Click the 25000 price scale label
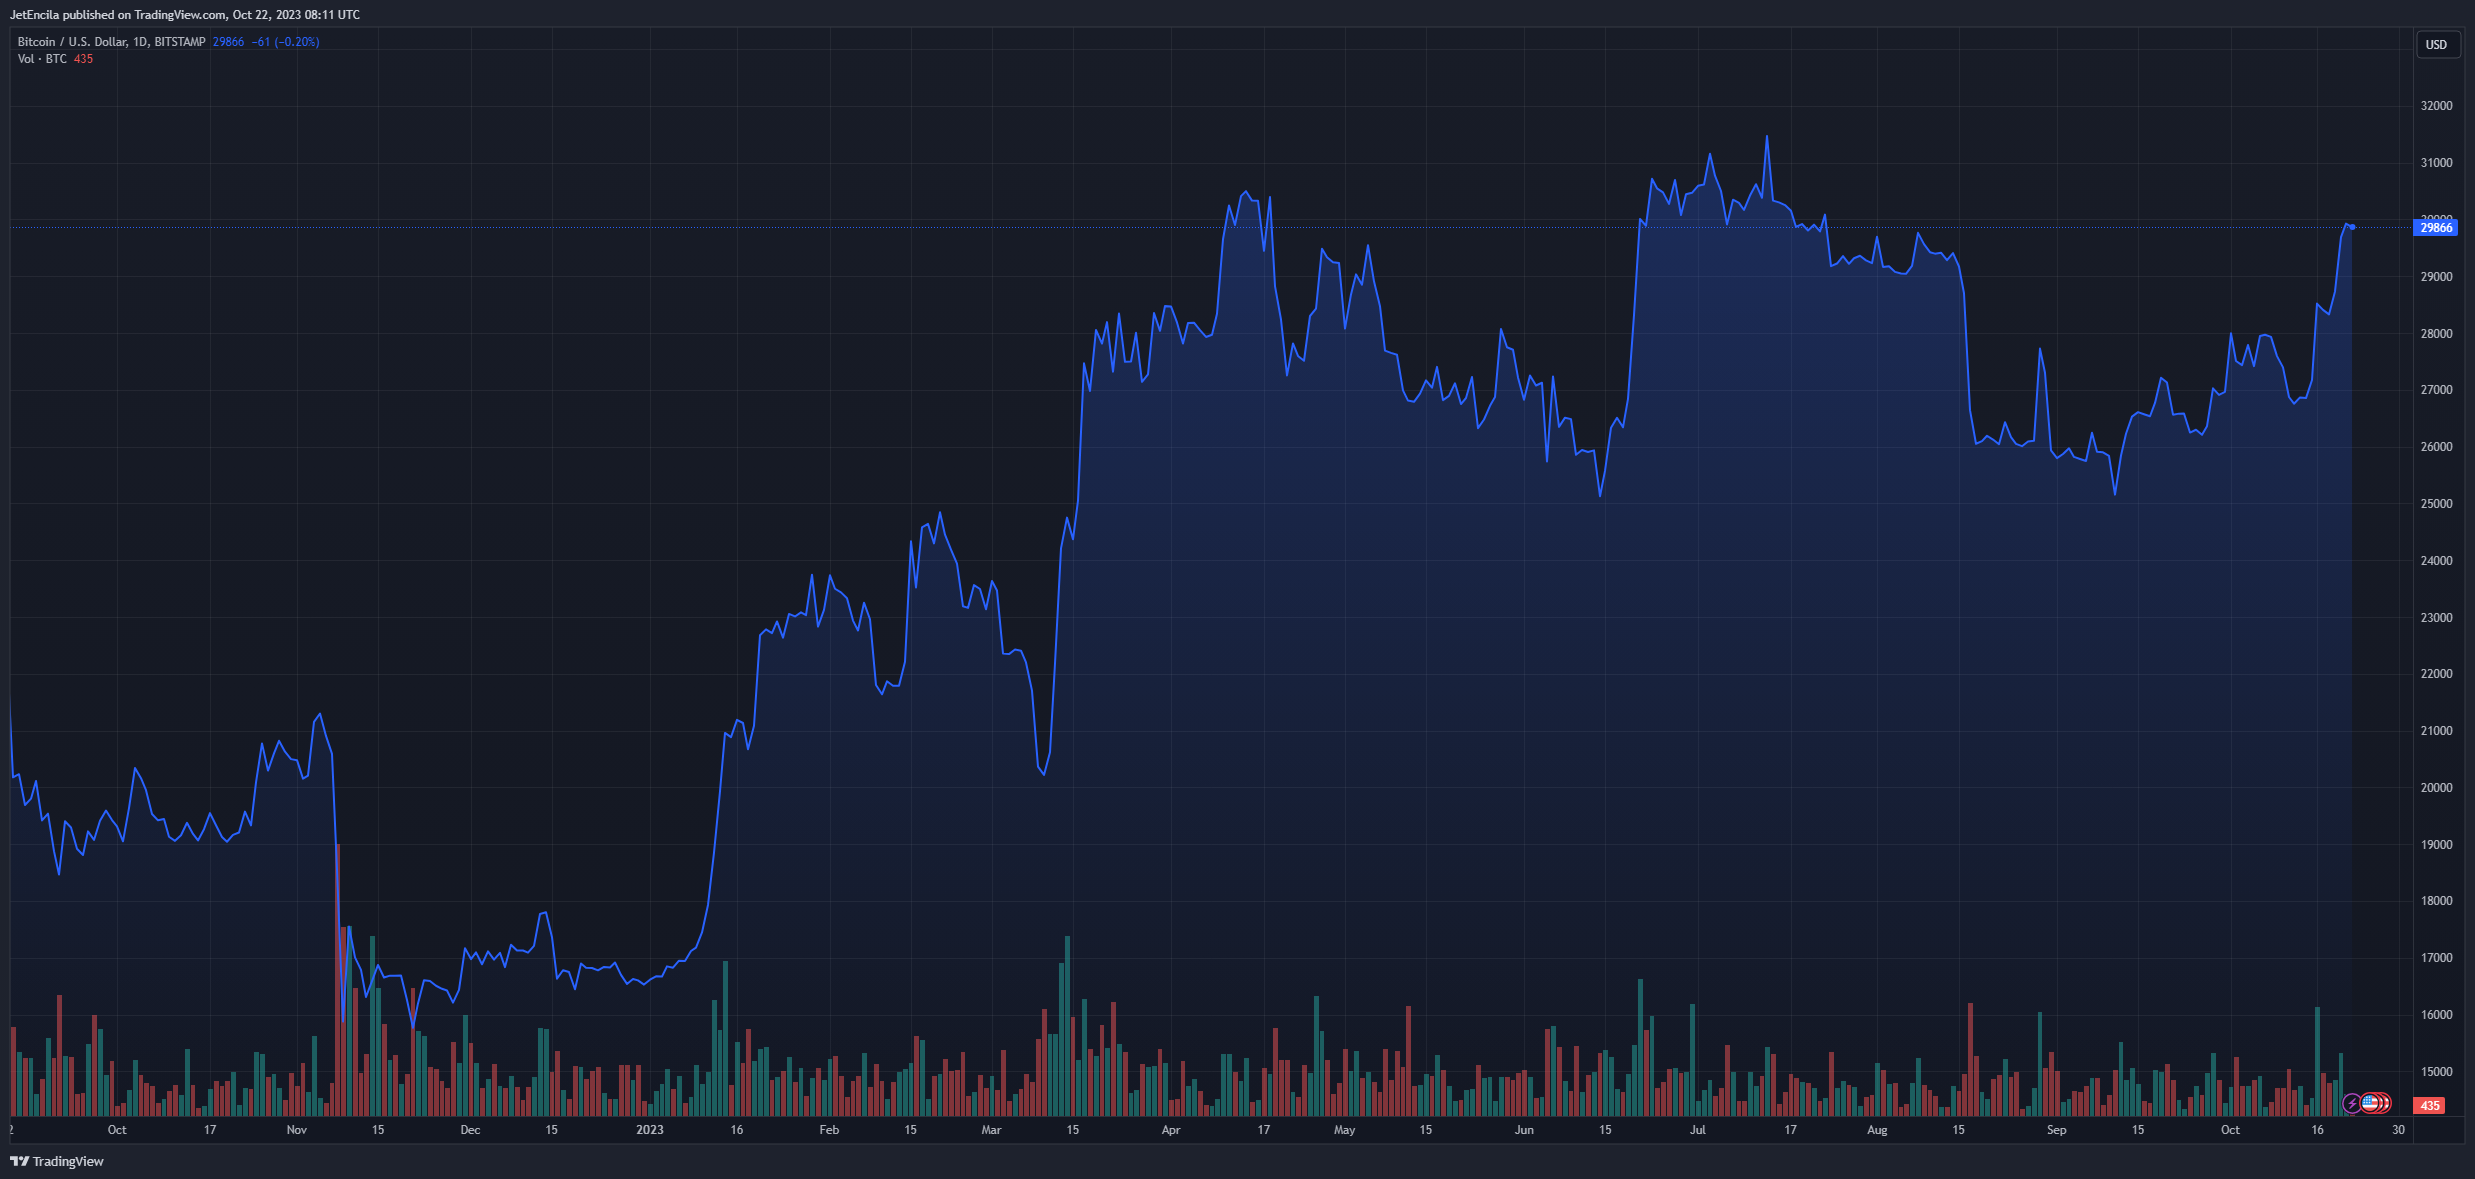Image resolution: width=2475 pixels, height=1179 pixels. 2436,504
